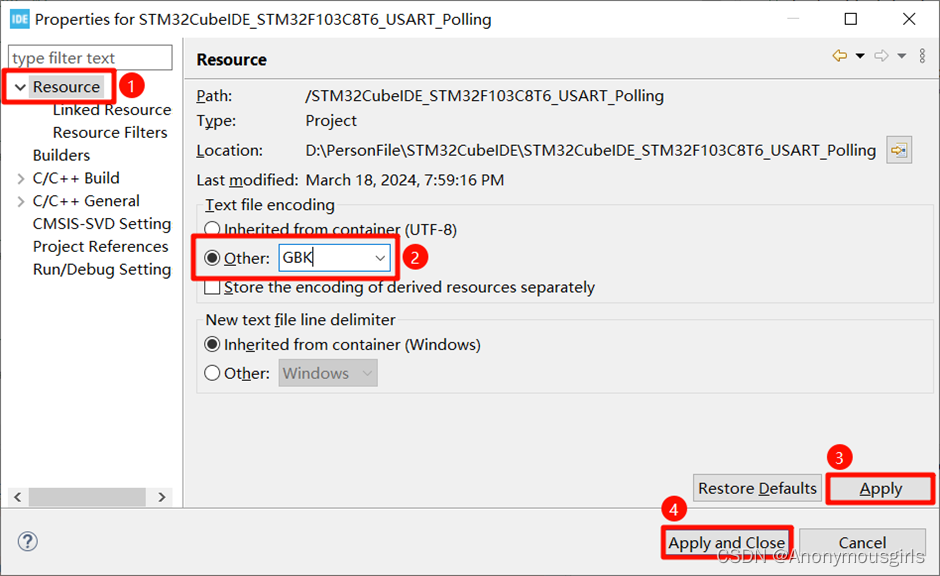
Task: Focus the type filter text field
Action: pyautogui.click(x=90, y=58)
